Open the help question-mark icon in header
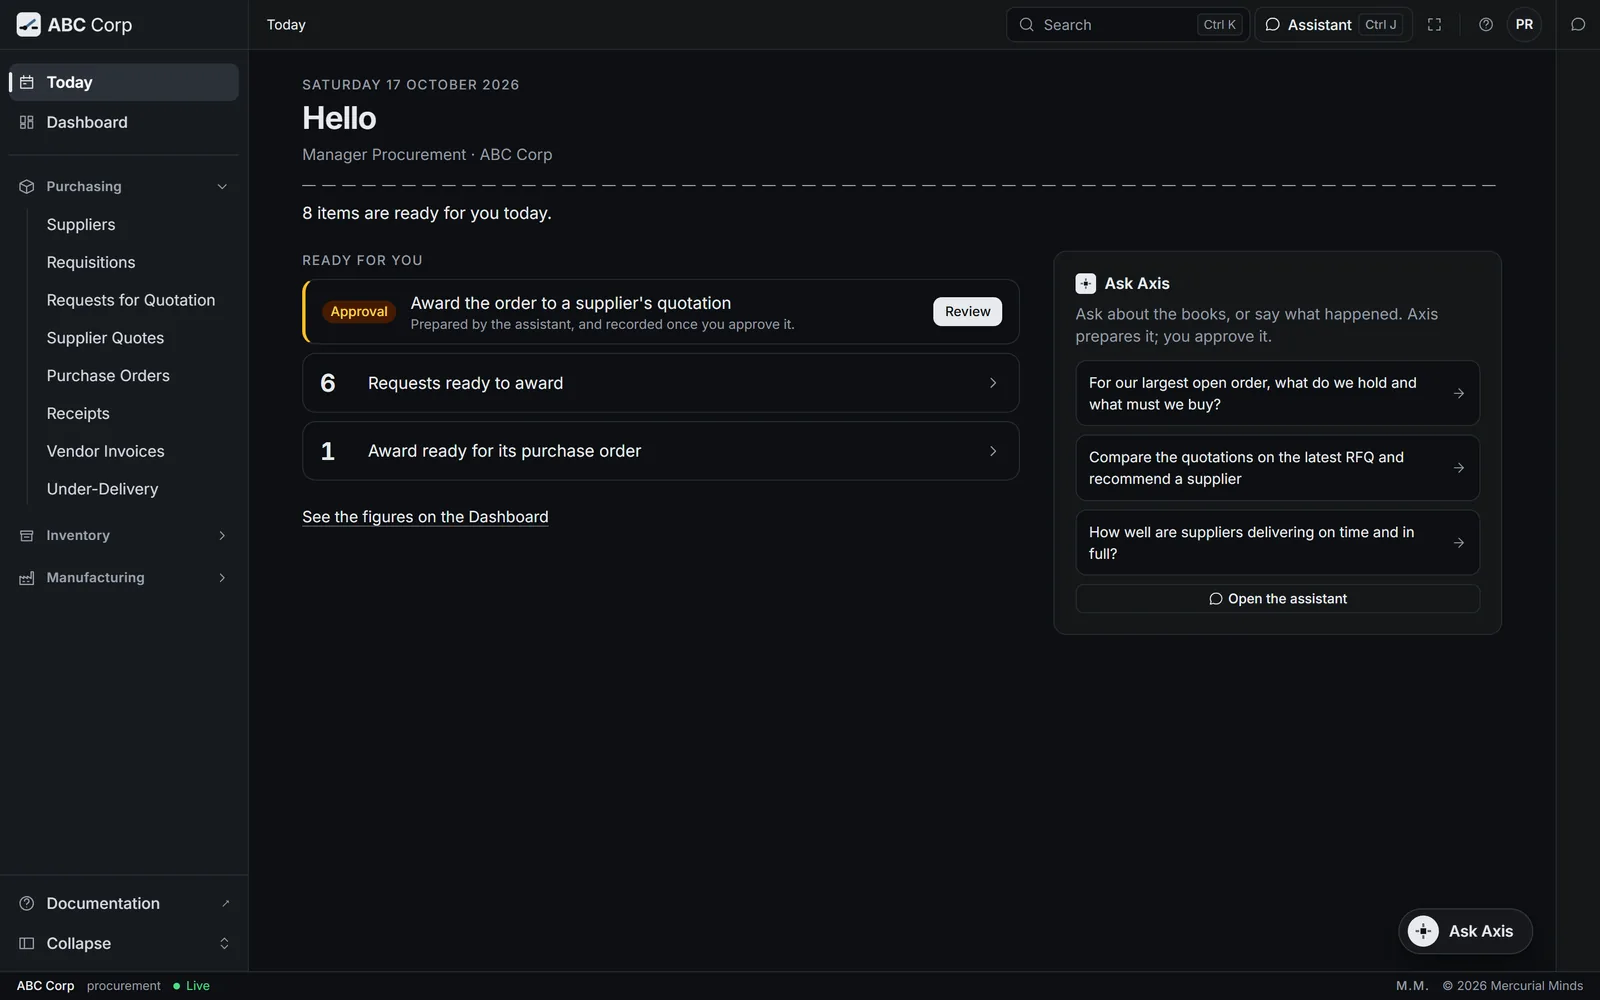 click(x=1486, y=25)
